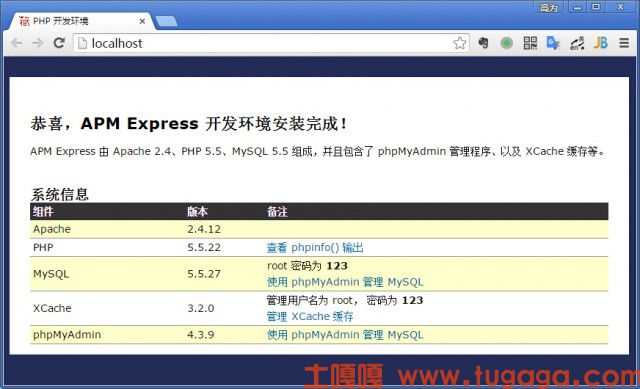640x389 pixels.
Task: Open the Chrome hamburger menu
Action: pyautogui.click(x=624, y=43)
